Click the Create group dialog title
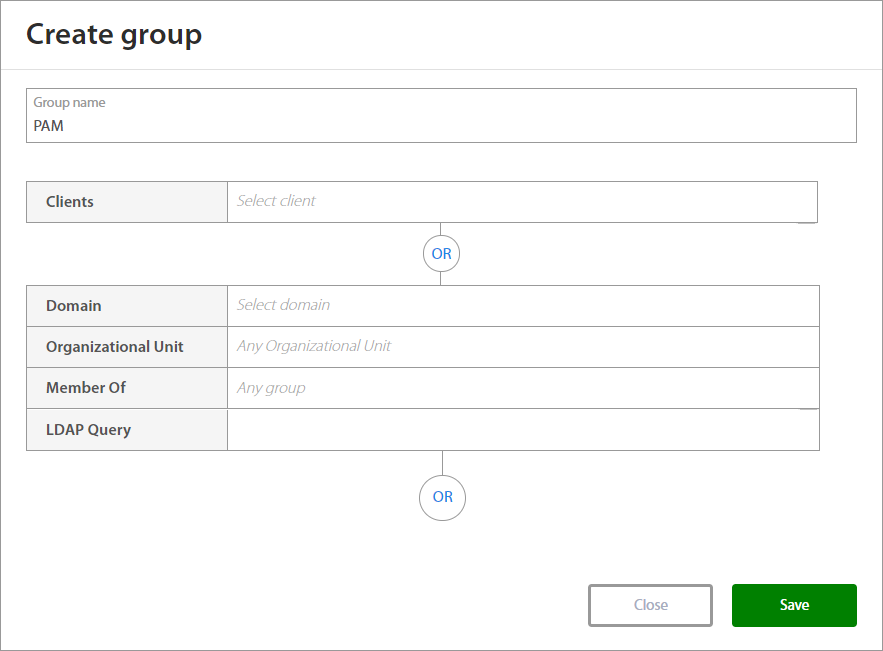 (x=114, y=34)
